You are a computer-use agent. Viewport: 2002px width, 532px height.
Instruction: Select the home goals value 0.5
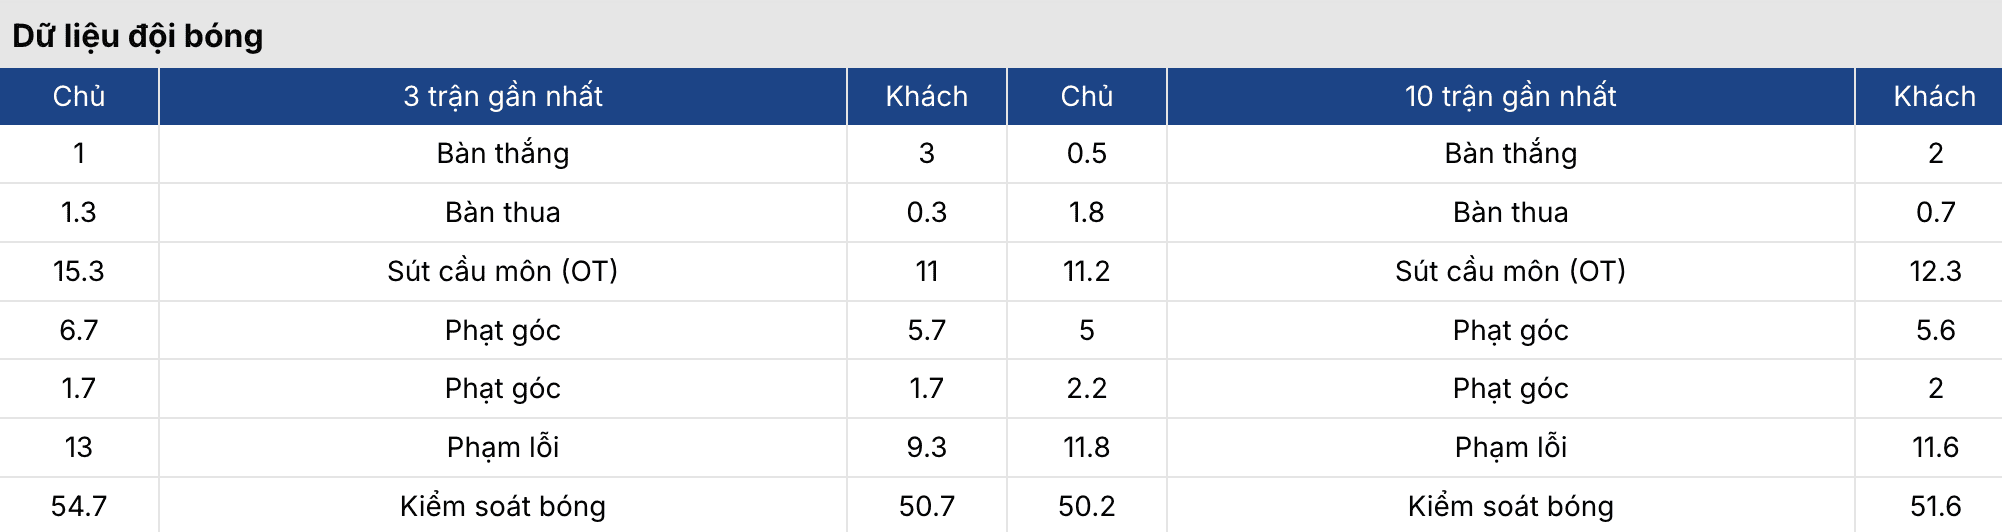[x=1086, y=153]
